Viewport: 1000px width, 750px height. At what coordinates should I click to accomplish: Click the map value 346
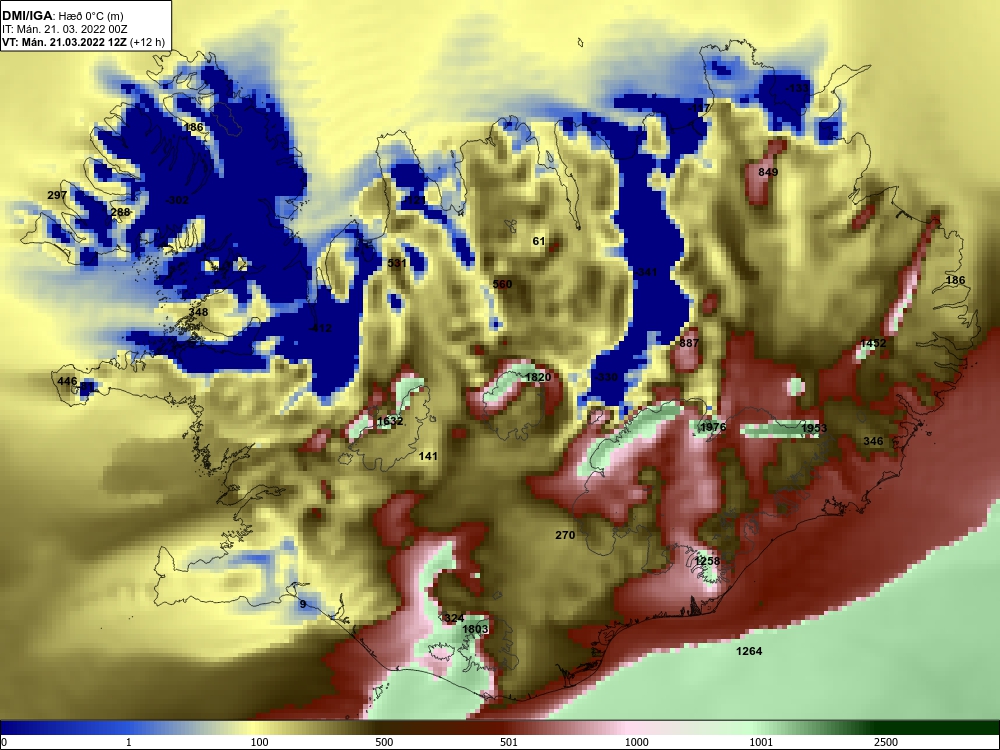point(873,441)
